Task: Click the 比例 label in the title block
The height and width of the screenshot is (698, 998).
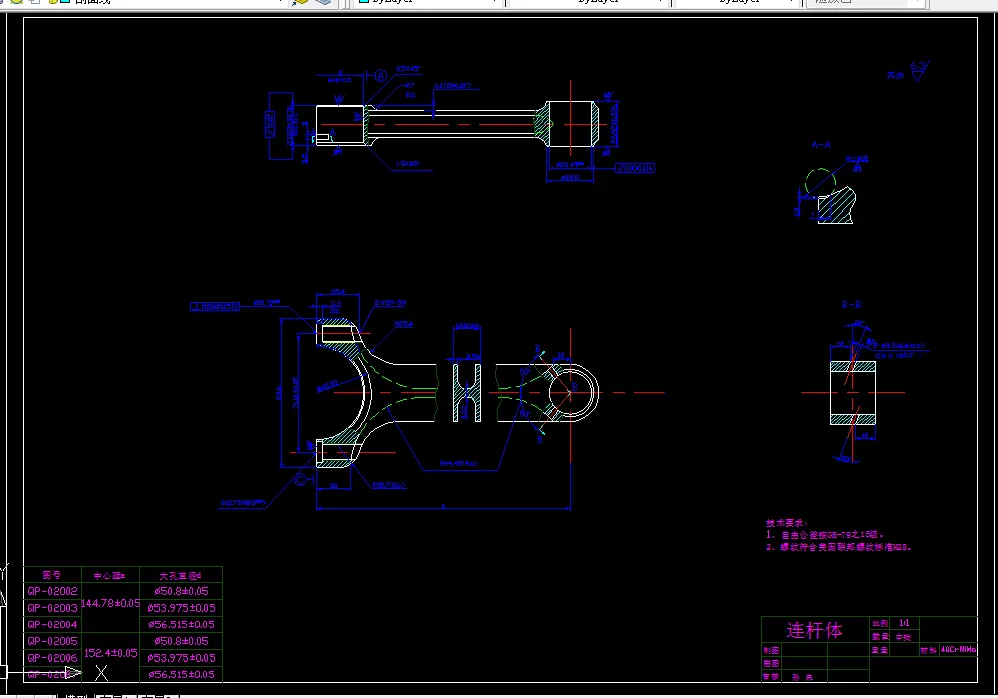Action: coord(880,624)
